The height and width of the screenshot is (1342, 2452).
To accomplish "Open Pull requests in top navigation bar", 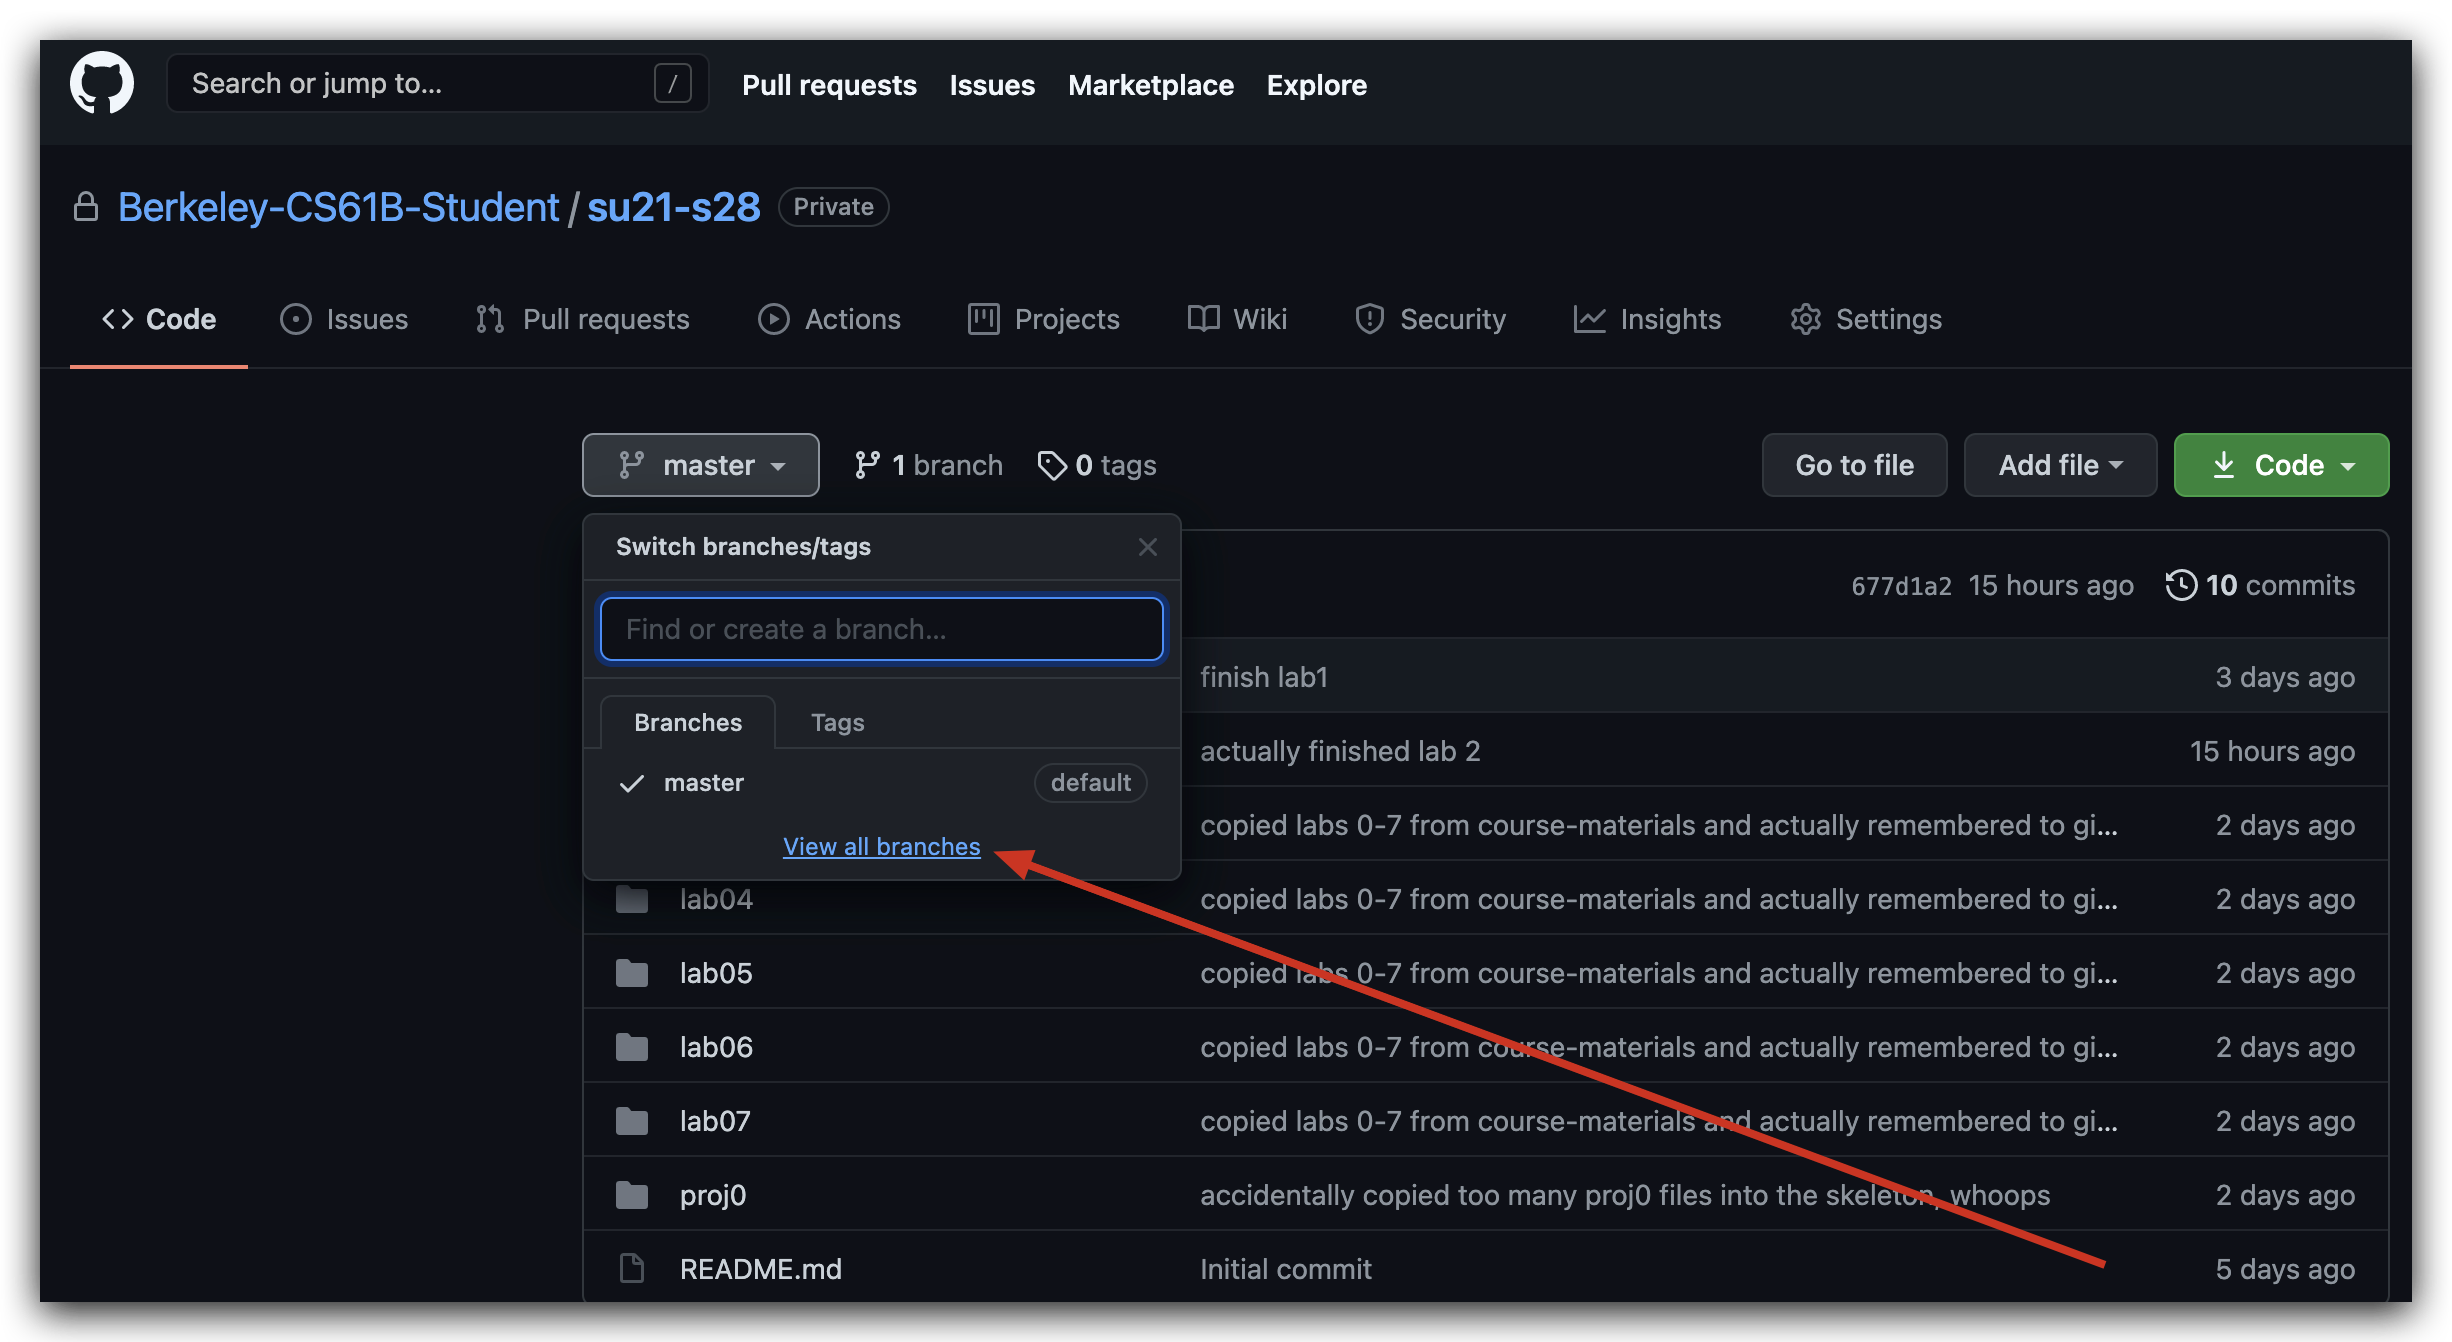I will [829, 85].
